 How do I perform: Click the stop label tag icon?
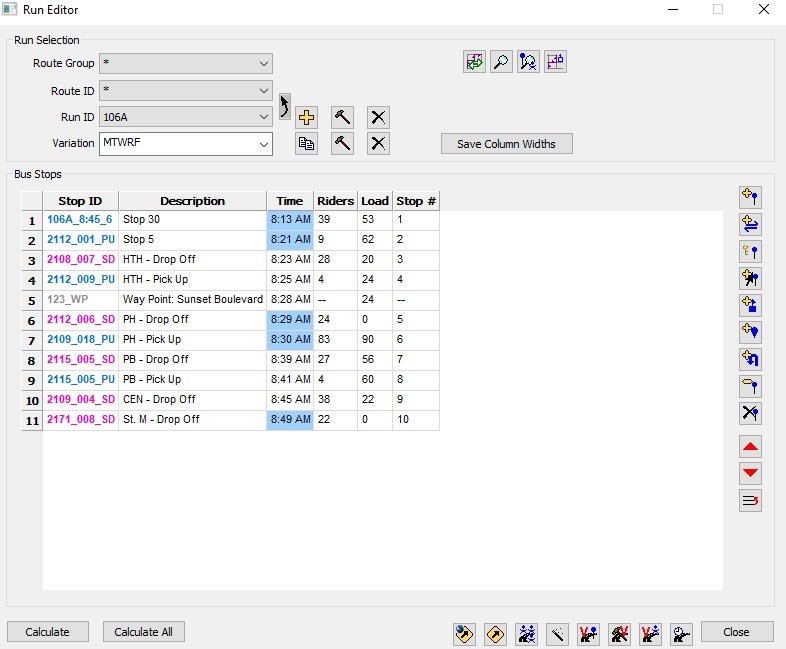tap(750, 386)
